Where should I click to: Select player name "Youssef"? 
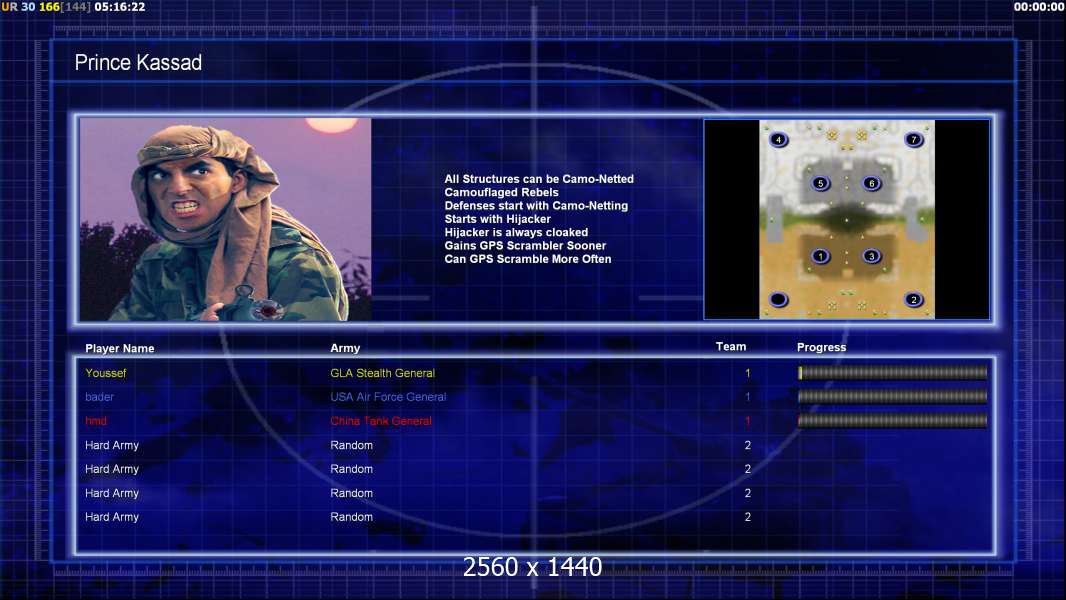coord(105,373)
